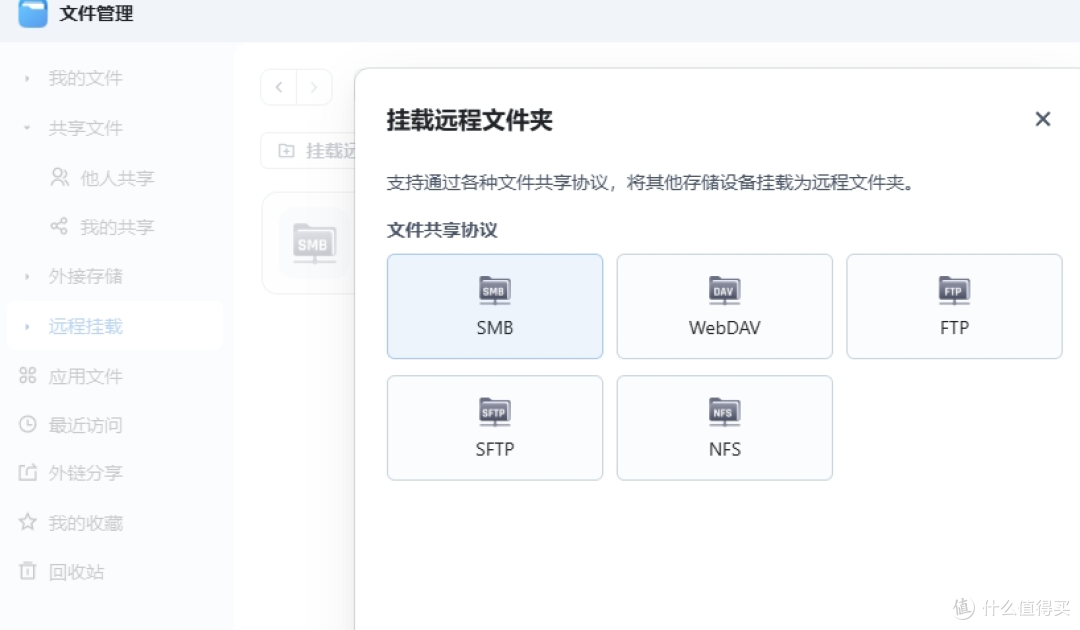The image size is (1080, 630).
Task: Choose the WebDAV protocol icon
Action: coord(724,291)
